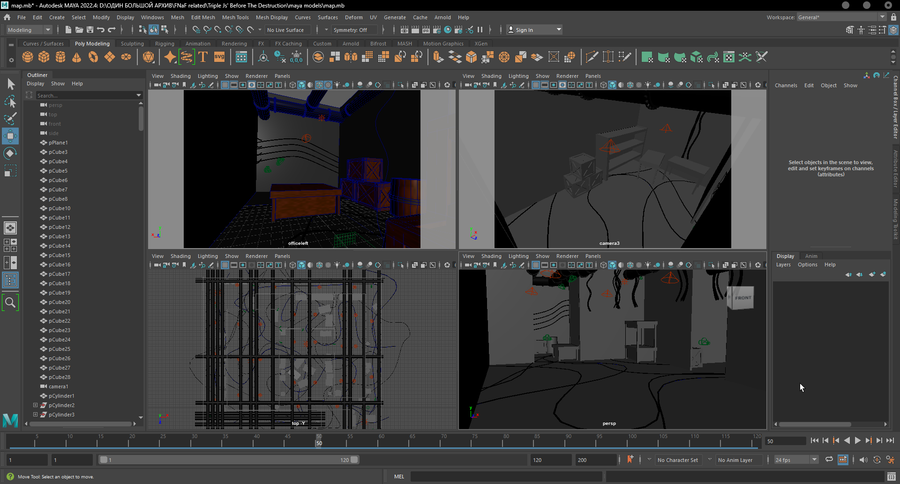Toggle the single perspective layout button
This screenshot has width=900, height=484.
click(10, 228)
